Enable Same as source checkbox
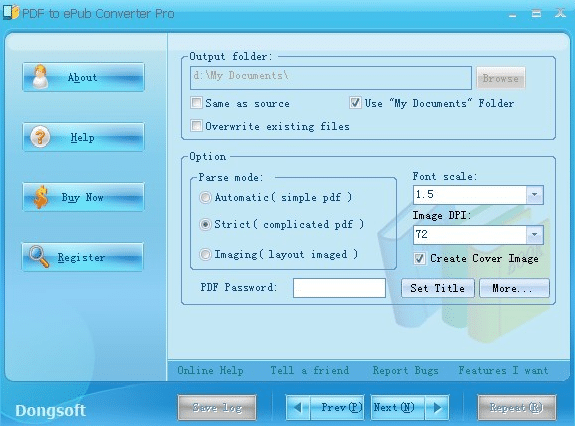Viewport: 575px width, 426px height. coord(196,103)
